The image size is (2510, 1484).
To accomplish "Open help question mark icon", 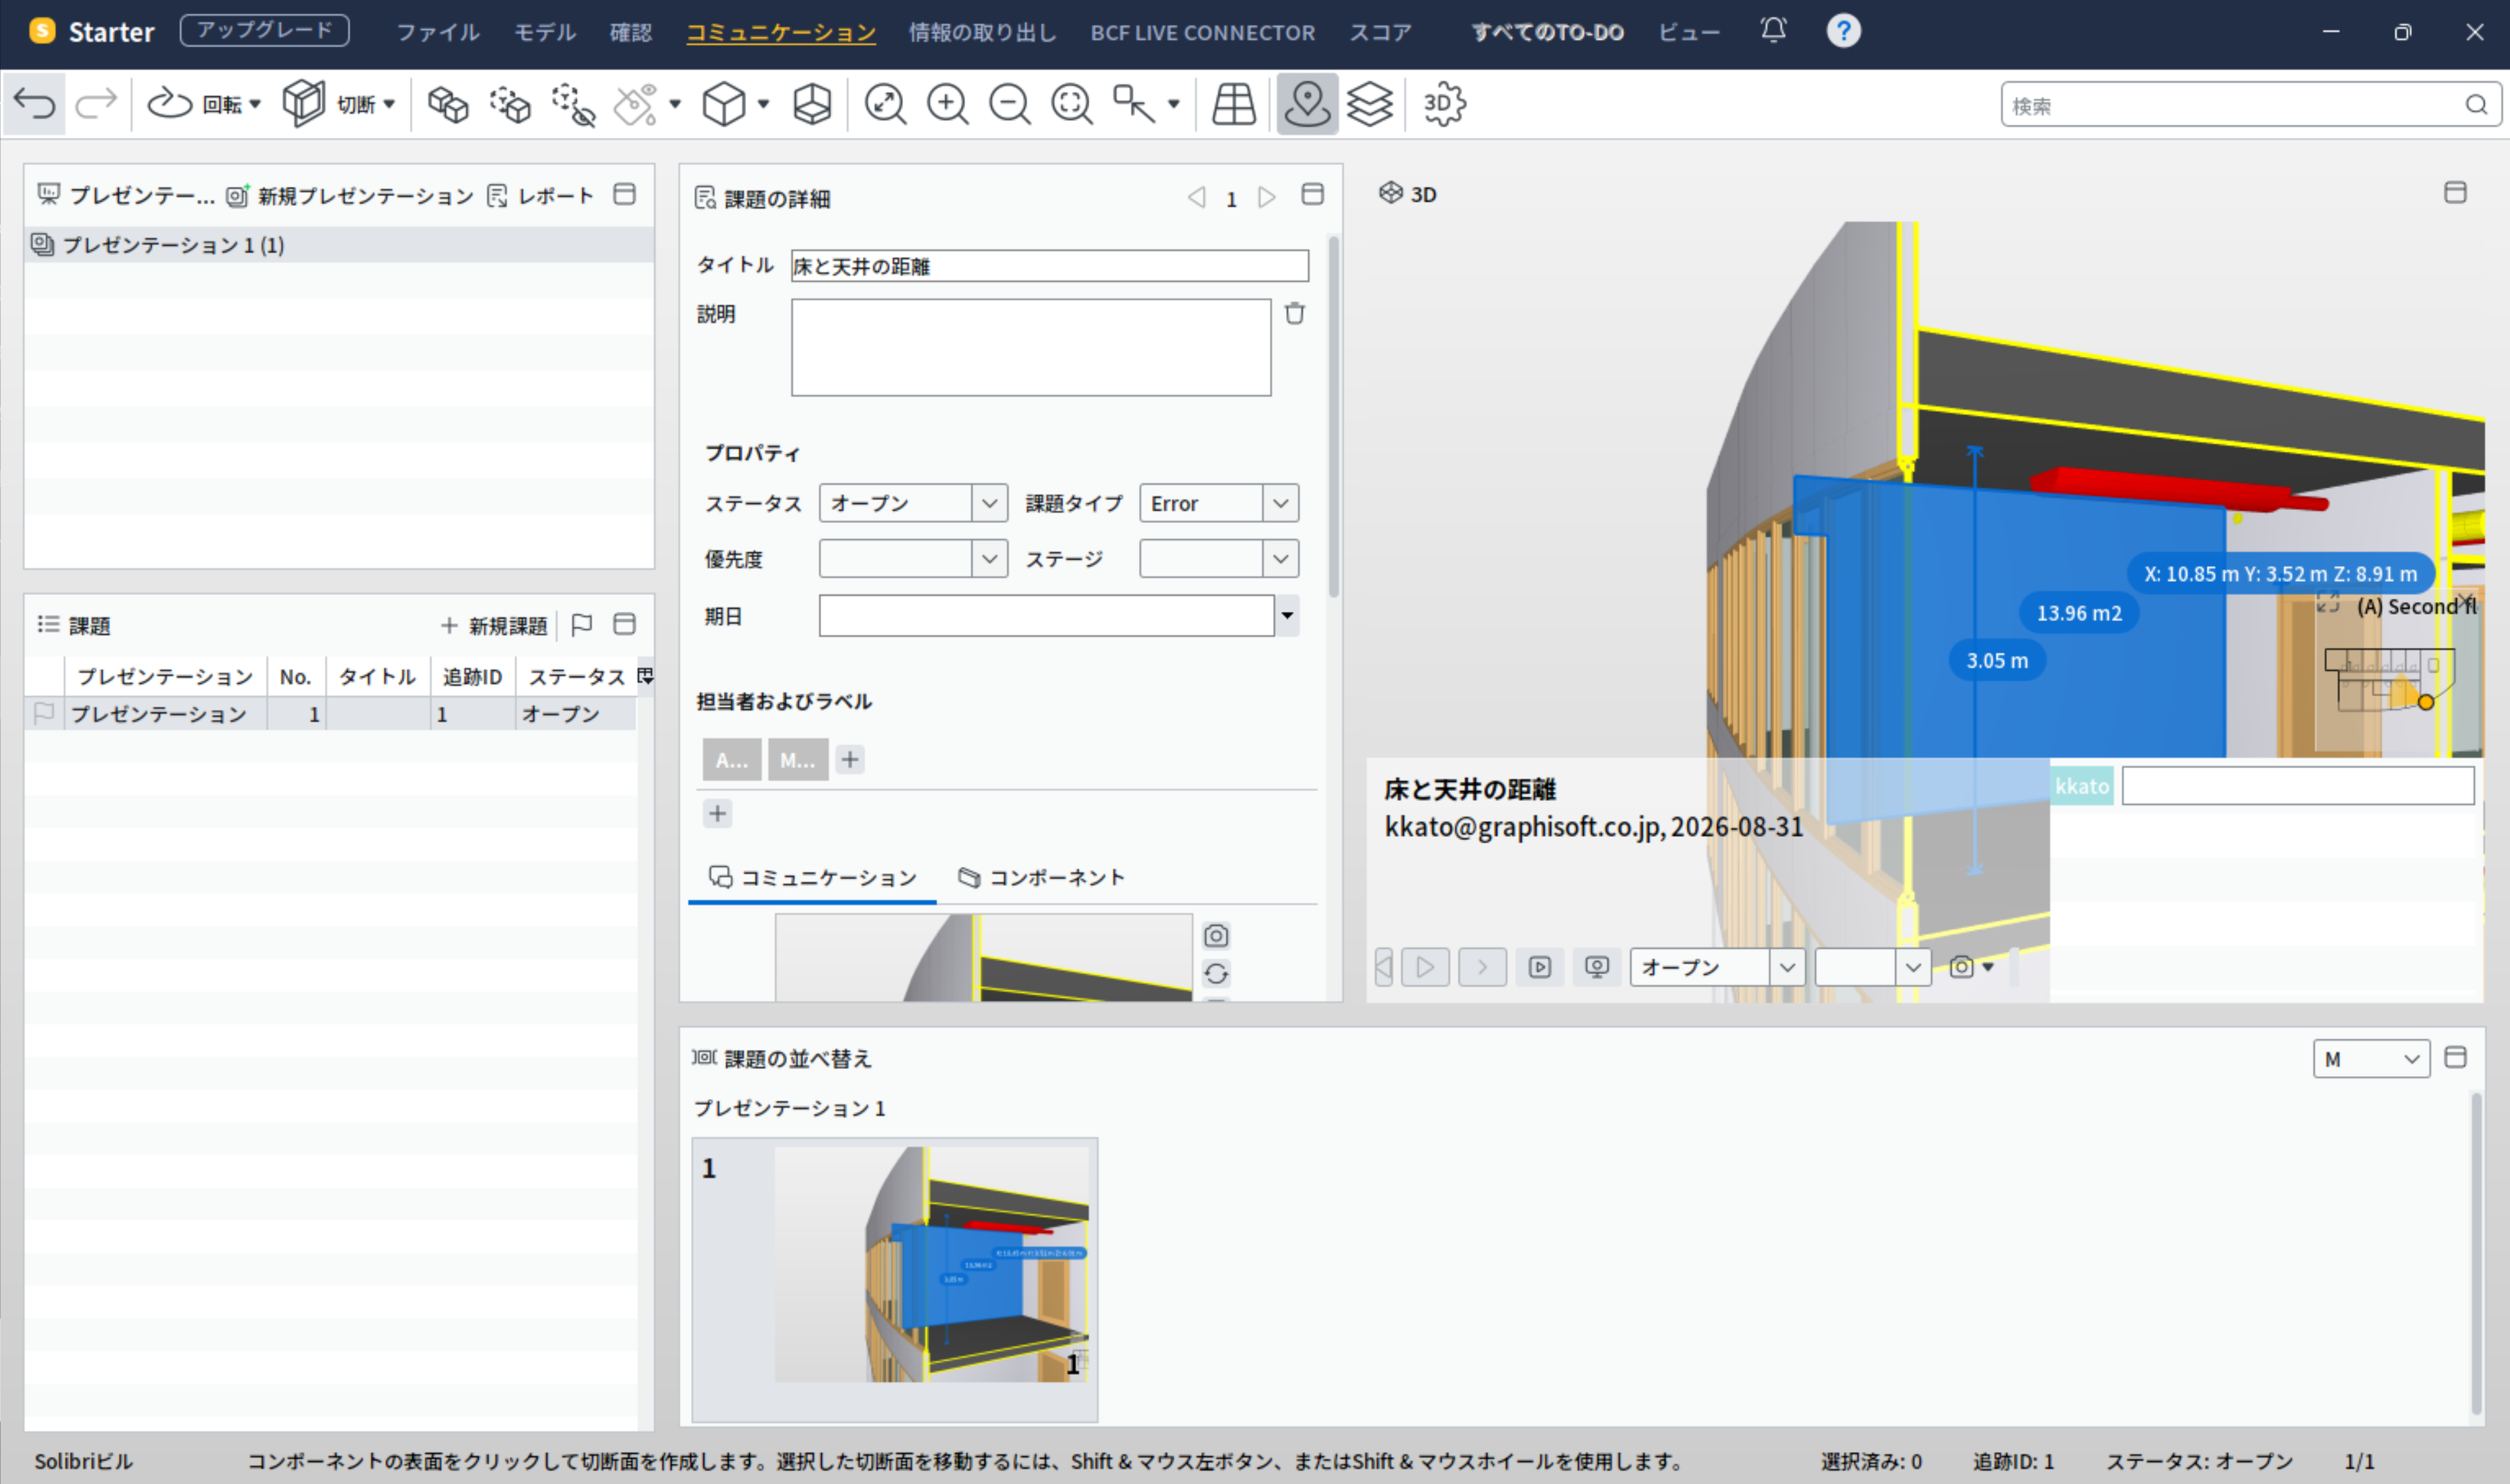I will point(1843,31).
